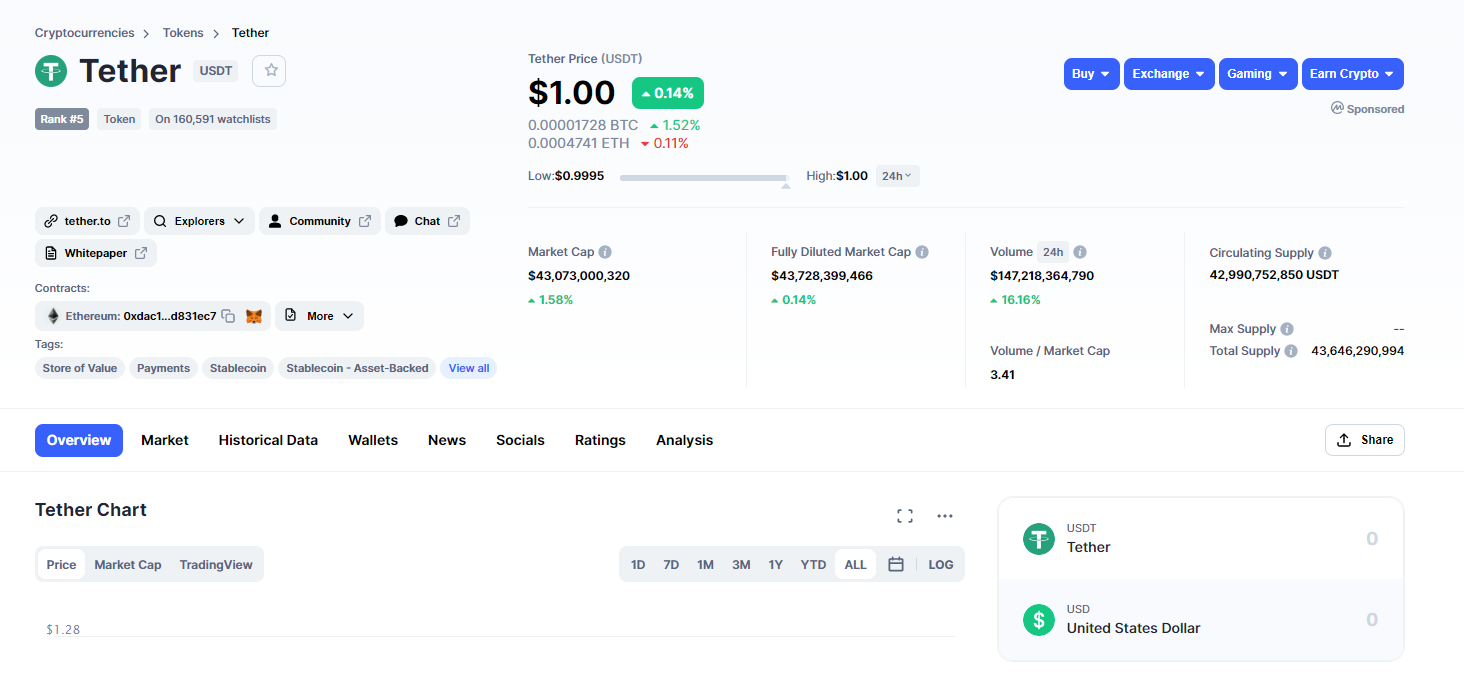Show the TradingView chart view
Image resolution: width=1464 pixels, height=678 pixels.
pyautogui.click(x=216, y=564)
